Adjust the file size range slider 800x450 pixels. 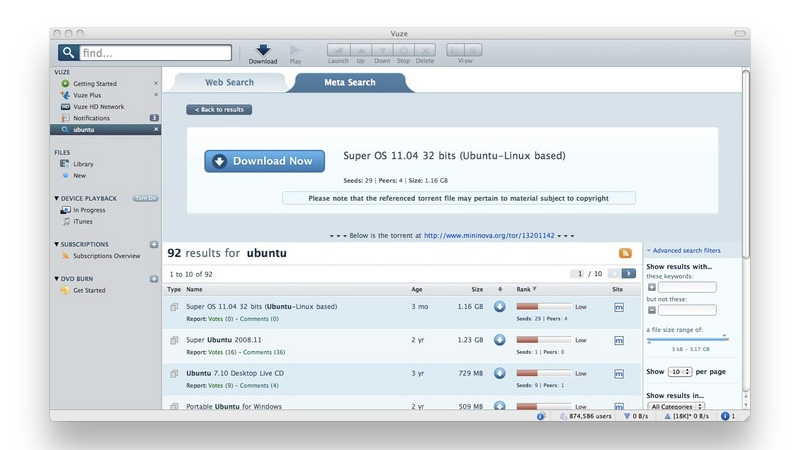tap(686, 340)
